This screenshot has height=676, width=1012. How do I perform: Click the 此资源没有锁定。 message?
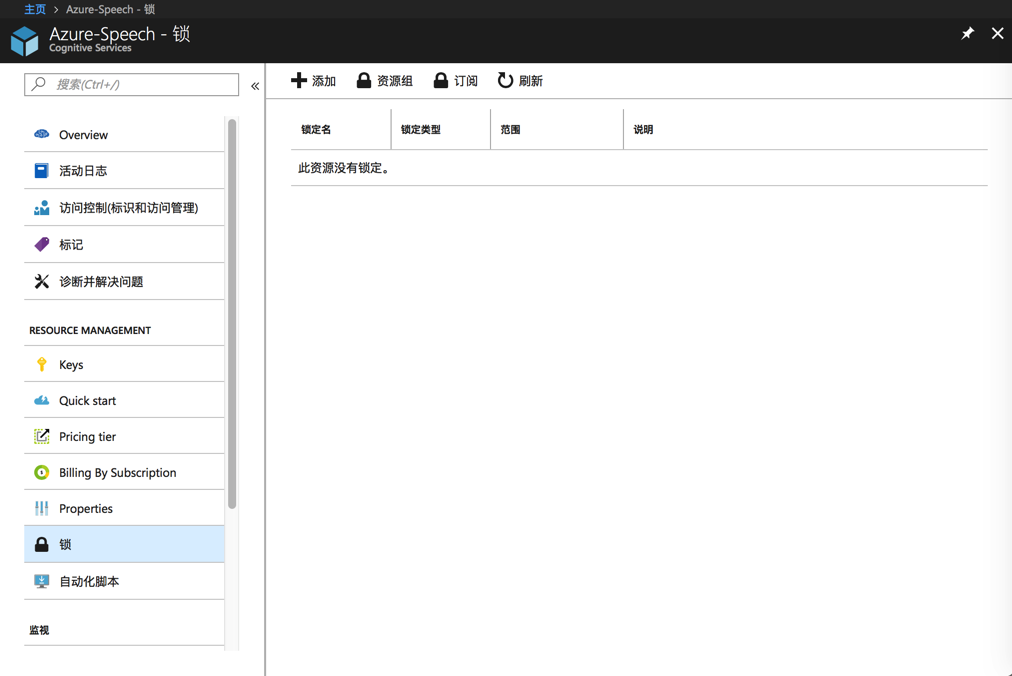[x=344, y=168]
